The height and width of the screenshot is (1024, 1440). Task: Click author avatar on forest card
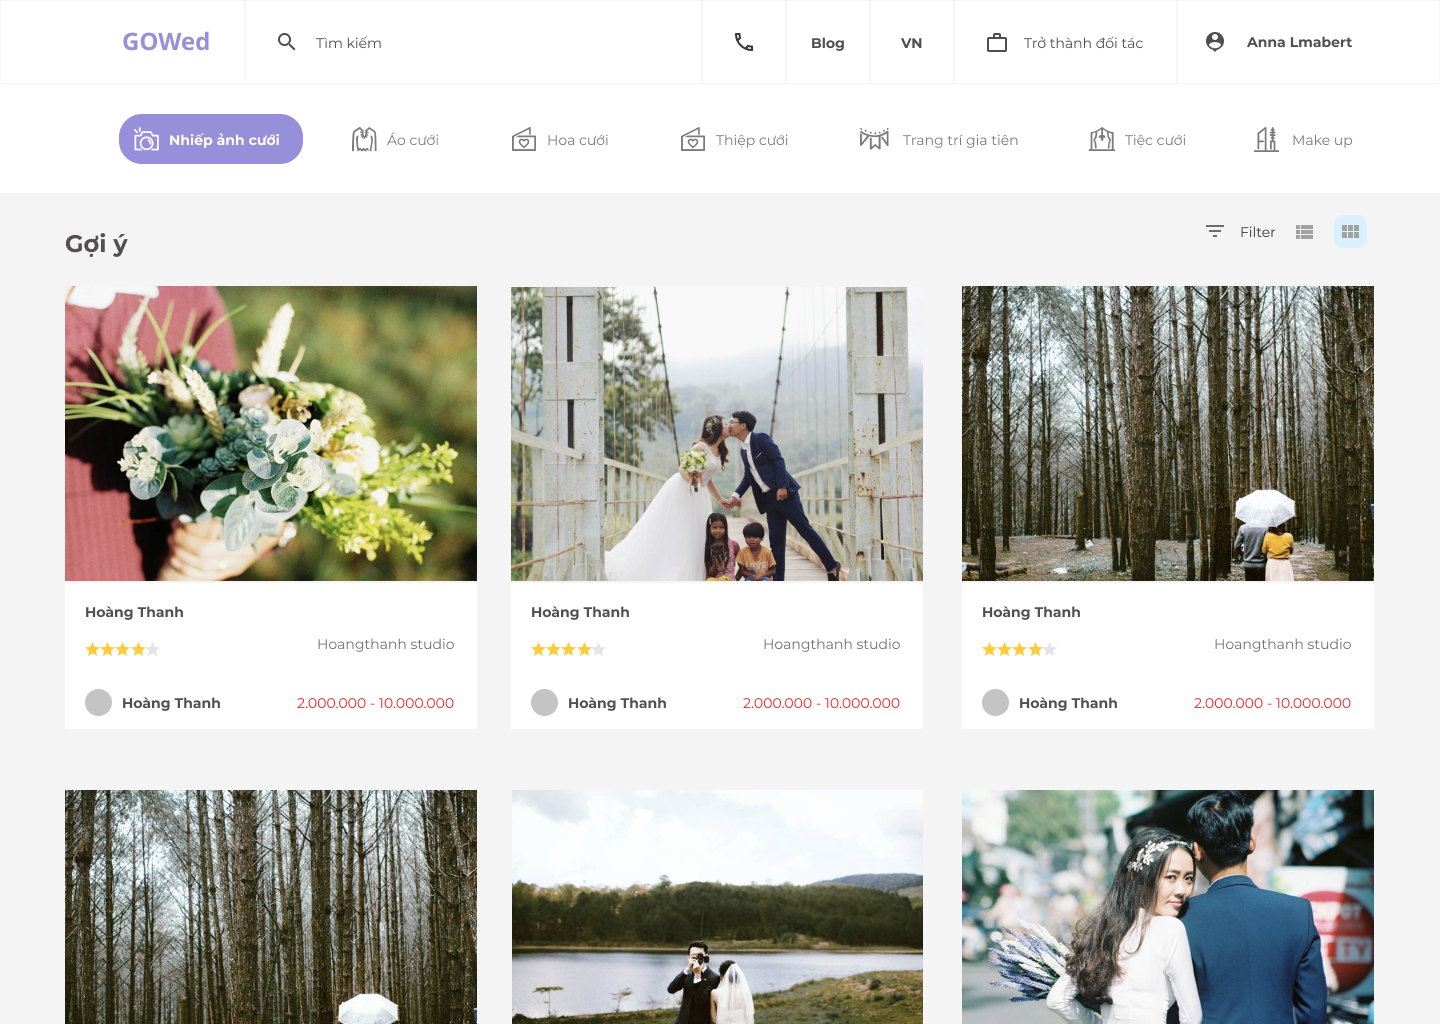click(x=995, y=702)
